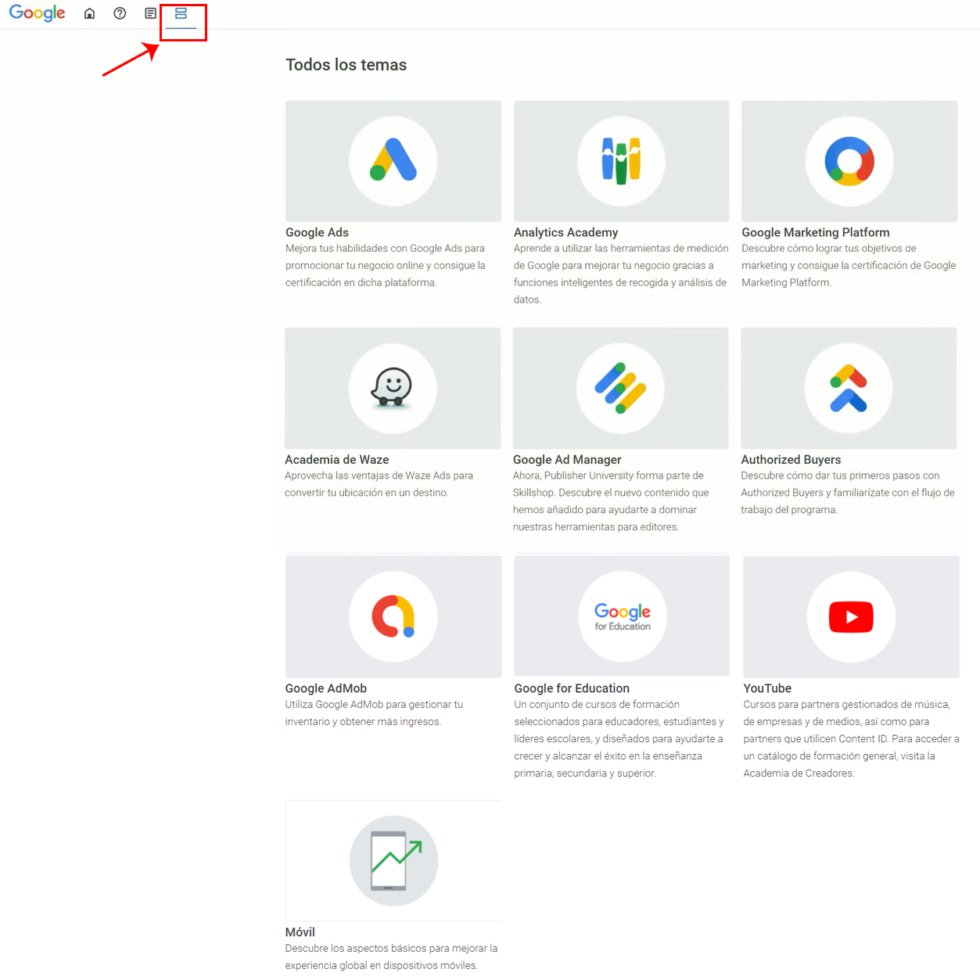Click the Analytics Academy logo icon
980x980 pixels.
pyautogui.click(x=621, y=160)
